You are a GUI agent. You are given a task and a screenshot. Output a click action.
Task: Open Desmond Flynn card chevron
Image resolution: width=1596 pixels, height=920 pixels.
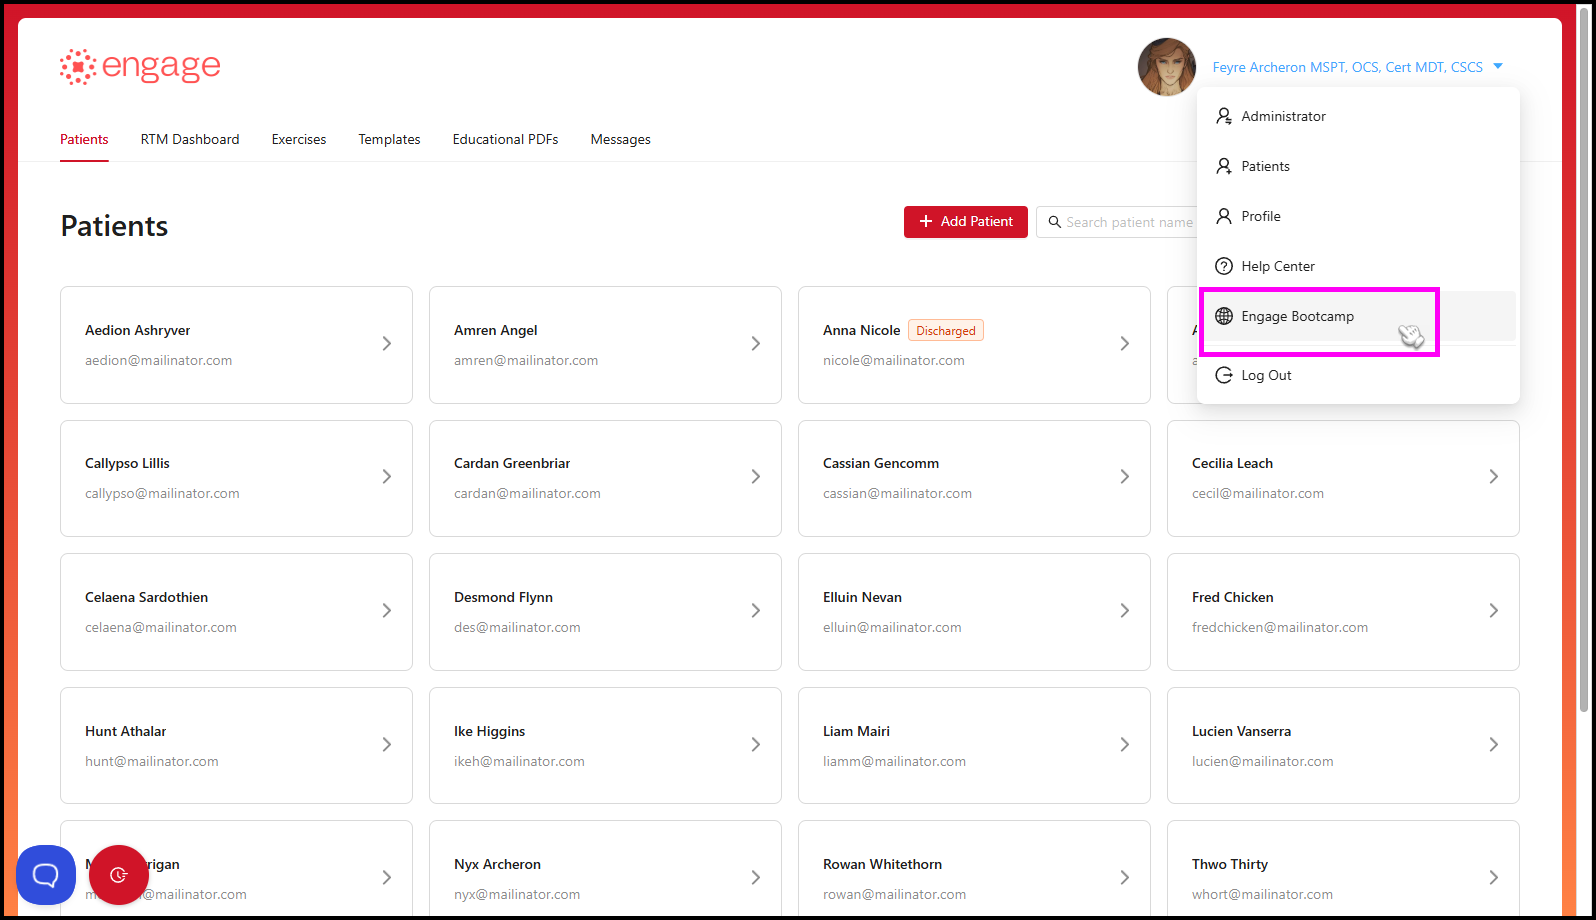(756, 611)
